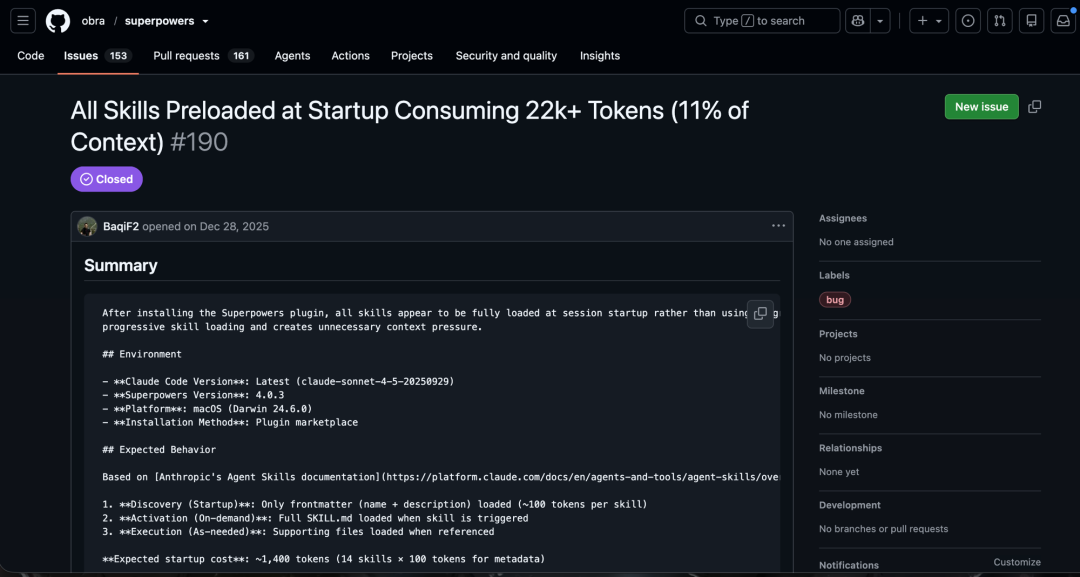Click the Projects sidebar heading
Image resolution: width=1080 pixels, height=577 pixels.
838,334
